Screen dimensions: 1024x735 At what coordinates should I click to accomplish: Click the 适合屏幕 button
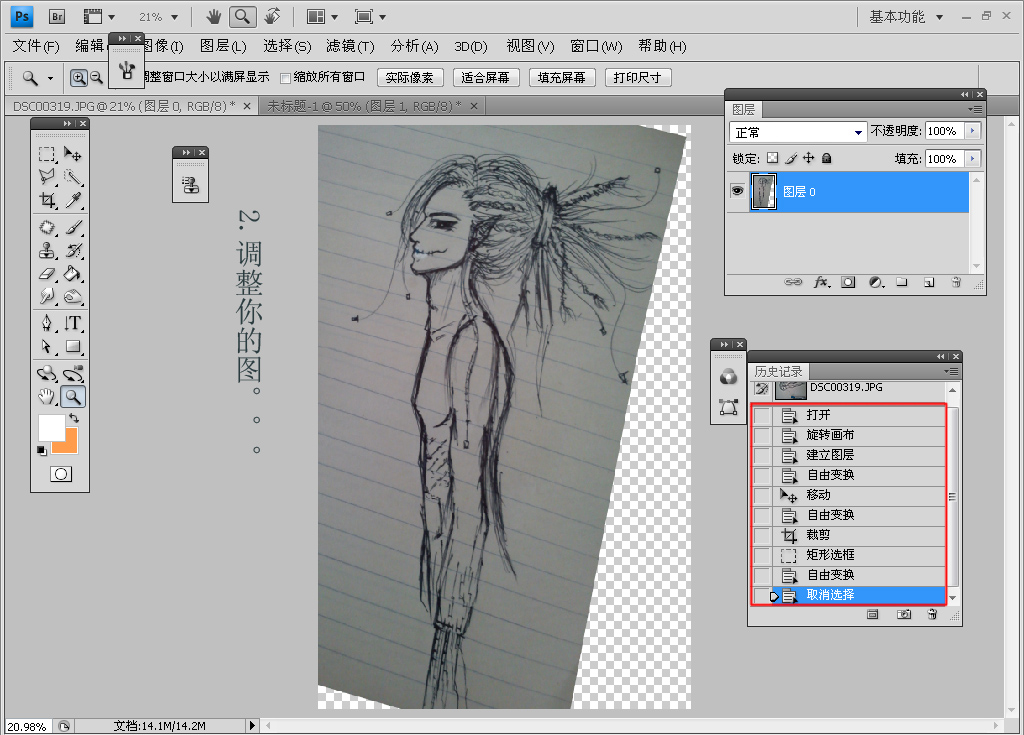click(x=485, y=77)
